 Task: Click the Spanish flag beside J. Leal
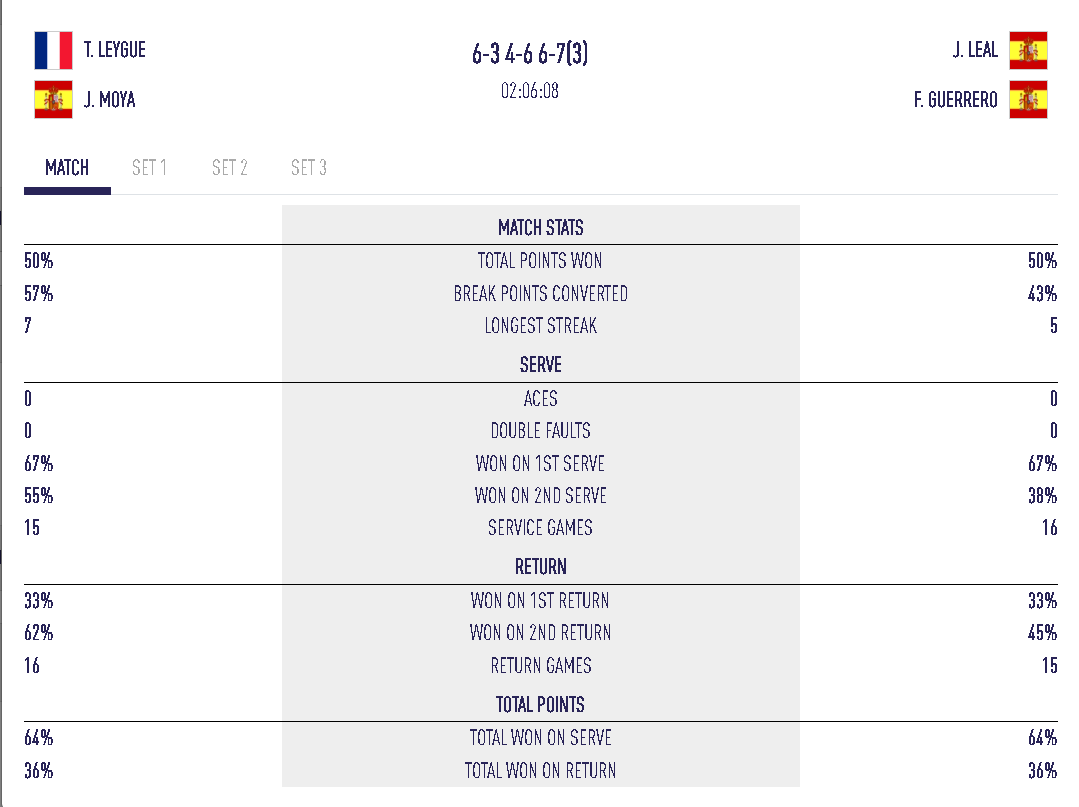coord(1028,50)
